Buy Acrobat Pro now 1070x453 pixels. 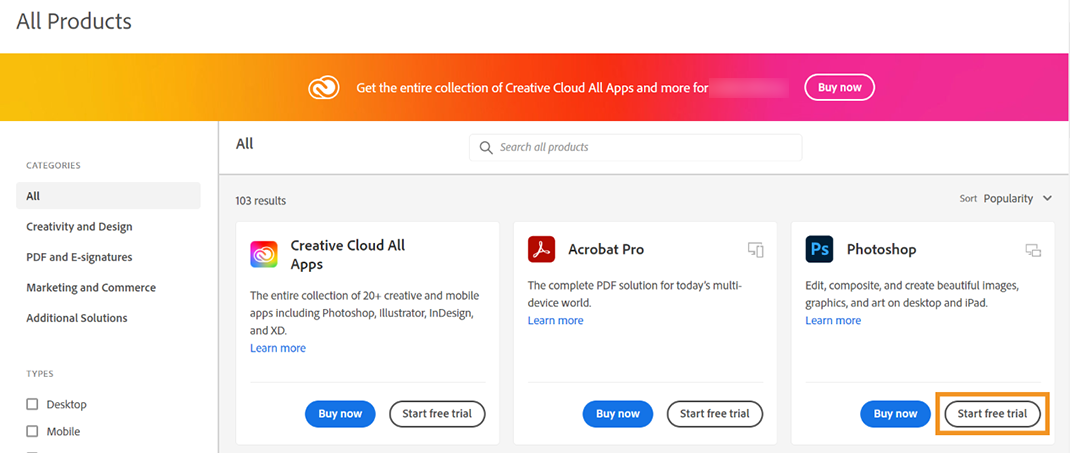[617, 414]
